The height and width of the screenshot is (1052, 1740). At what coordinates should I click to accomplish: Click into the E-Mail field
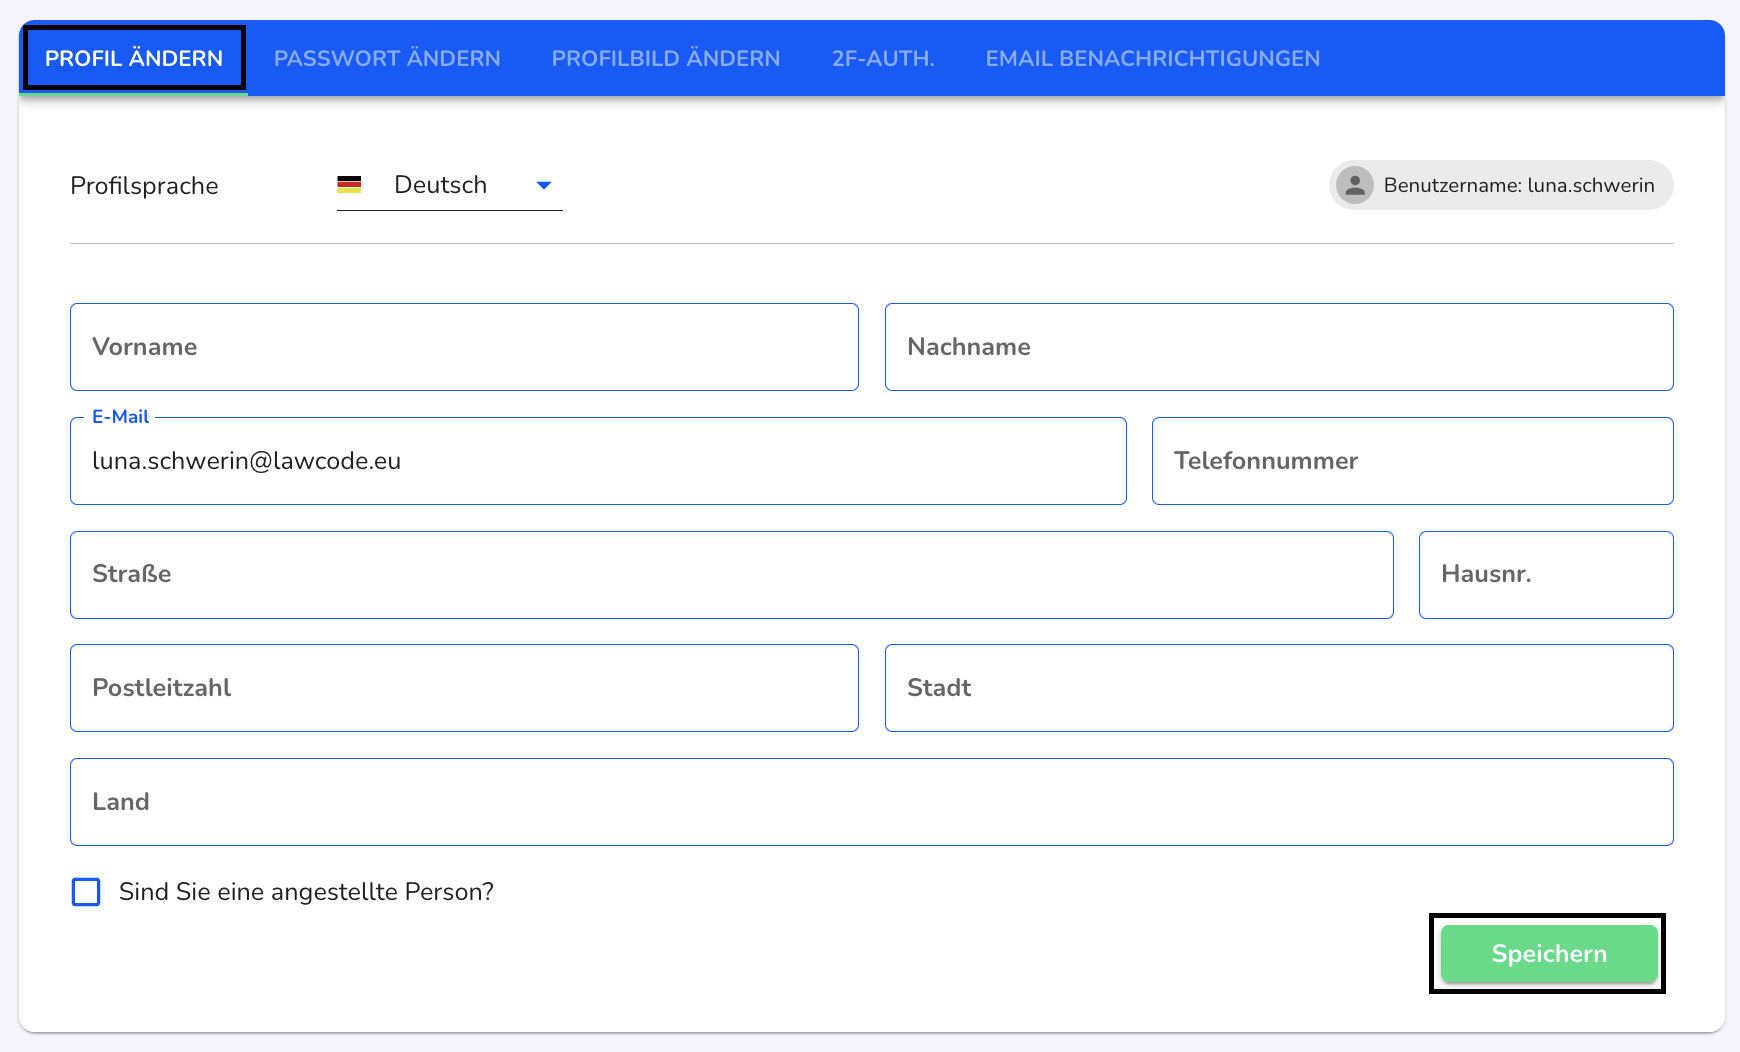[598, 461]
